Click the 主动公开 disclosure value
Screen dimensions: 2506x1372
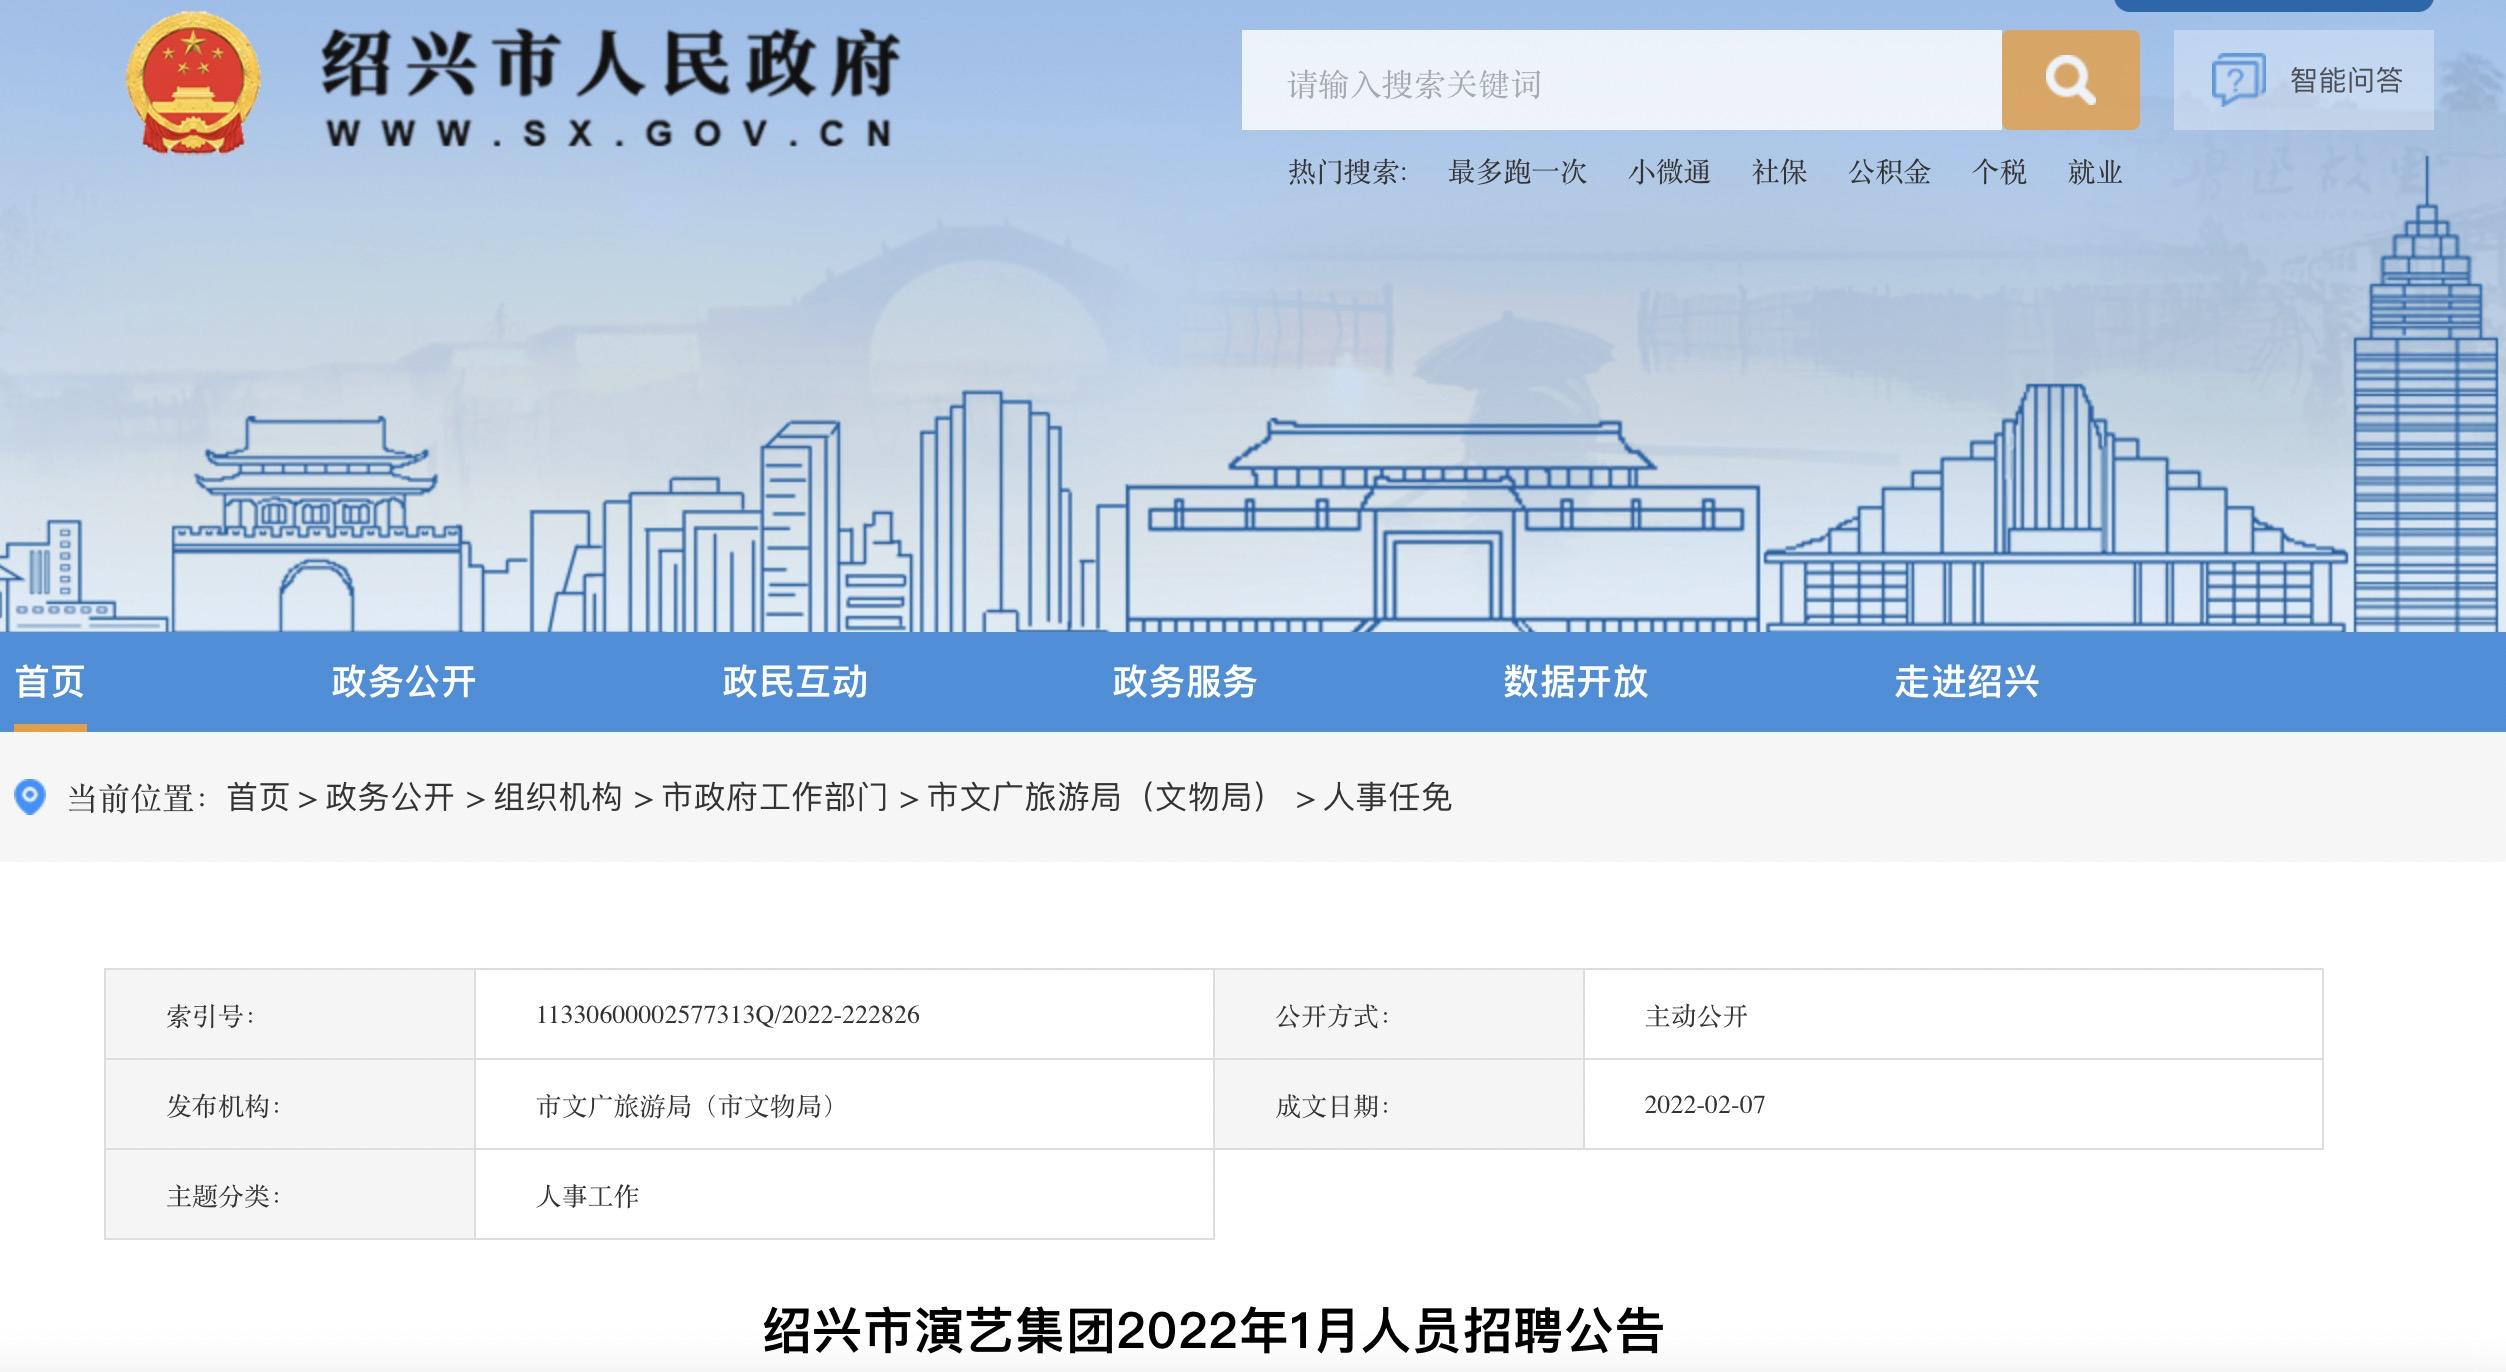(x=1696, y=1016)
